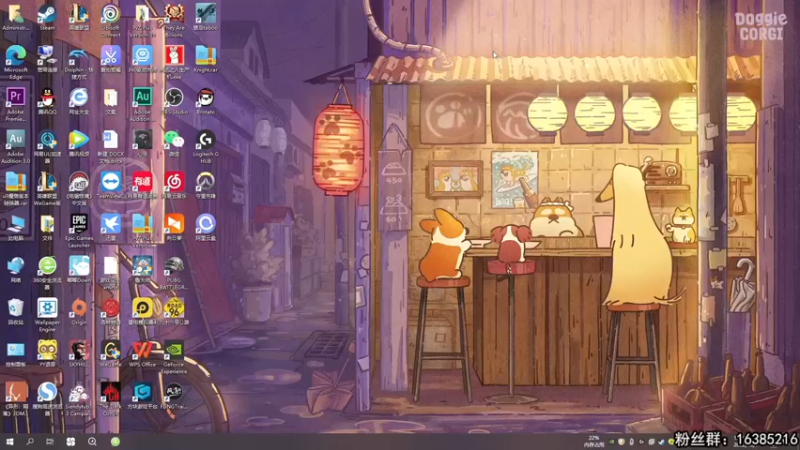
Task: Open the Ubisoft Connect shortcut
Action: pos(110,20)
